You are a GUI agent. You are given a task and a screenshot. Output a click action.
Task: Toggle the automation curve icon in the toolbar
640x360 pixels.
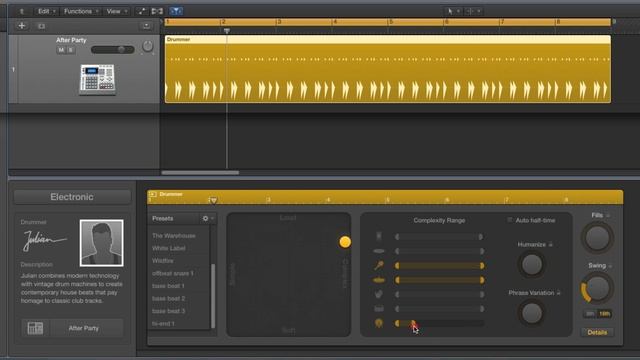(x=141, y=11)
